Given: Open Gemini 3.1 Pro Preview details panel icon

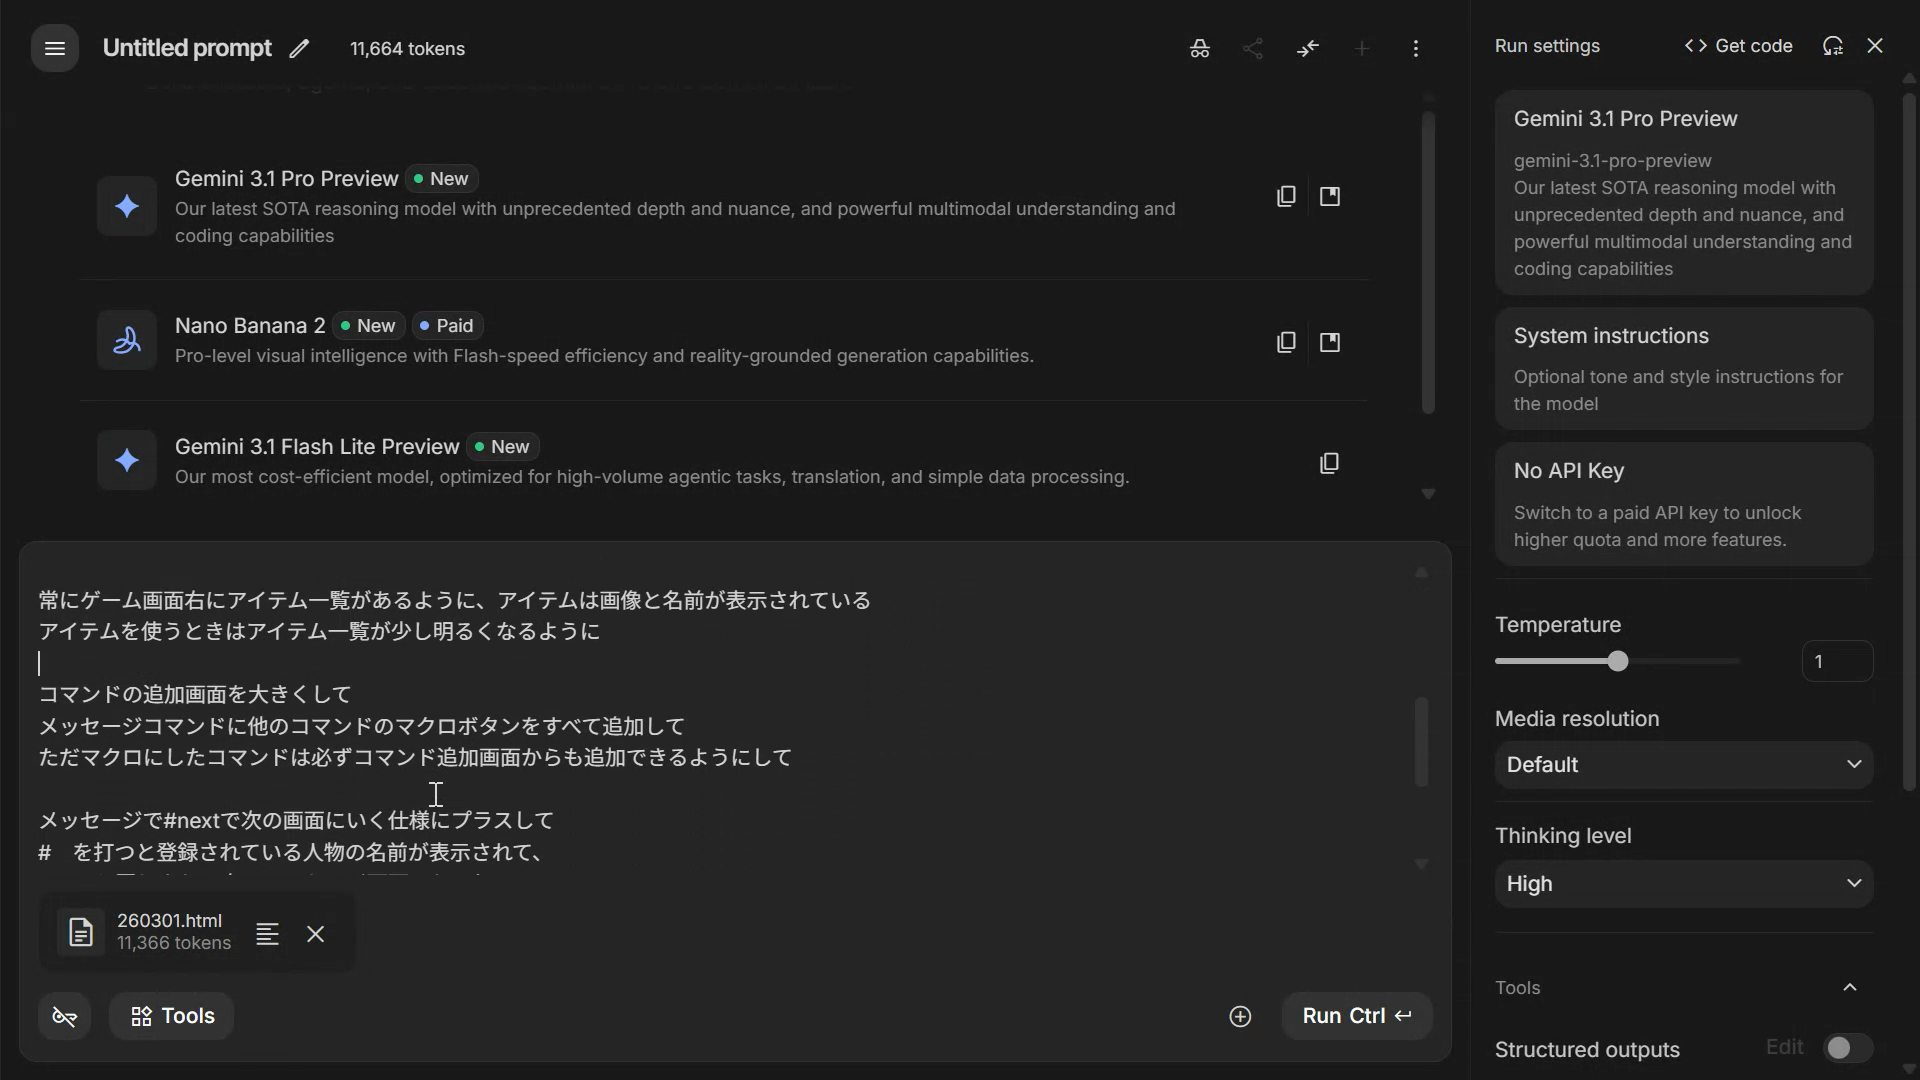Looking at the screenshot, I should [x=1330, y=196].
